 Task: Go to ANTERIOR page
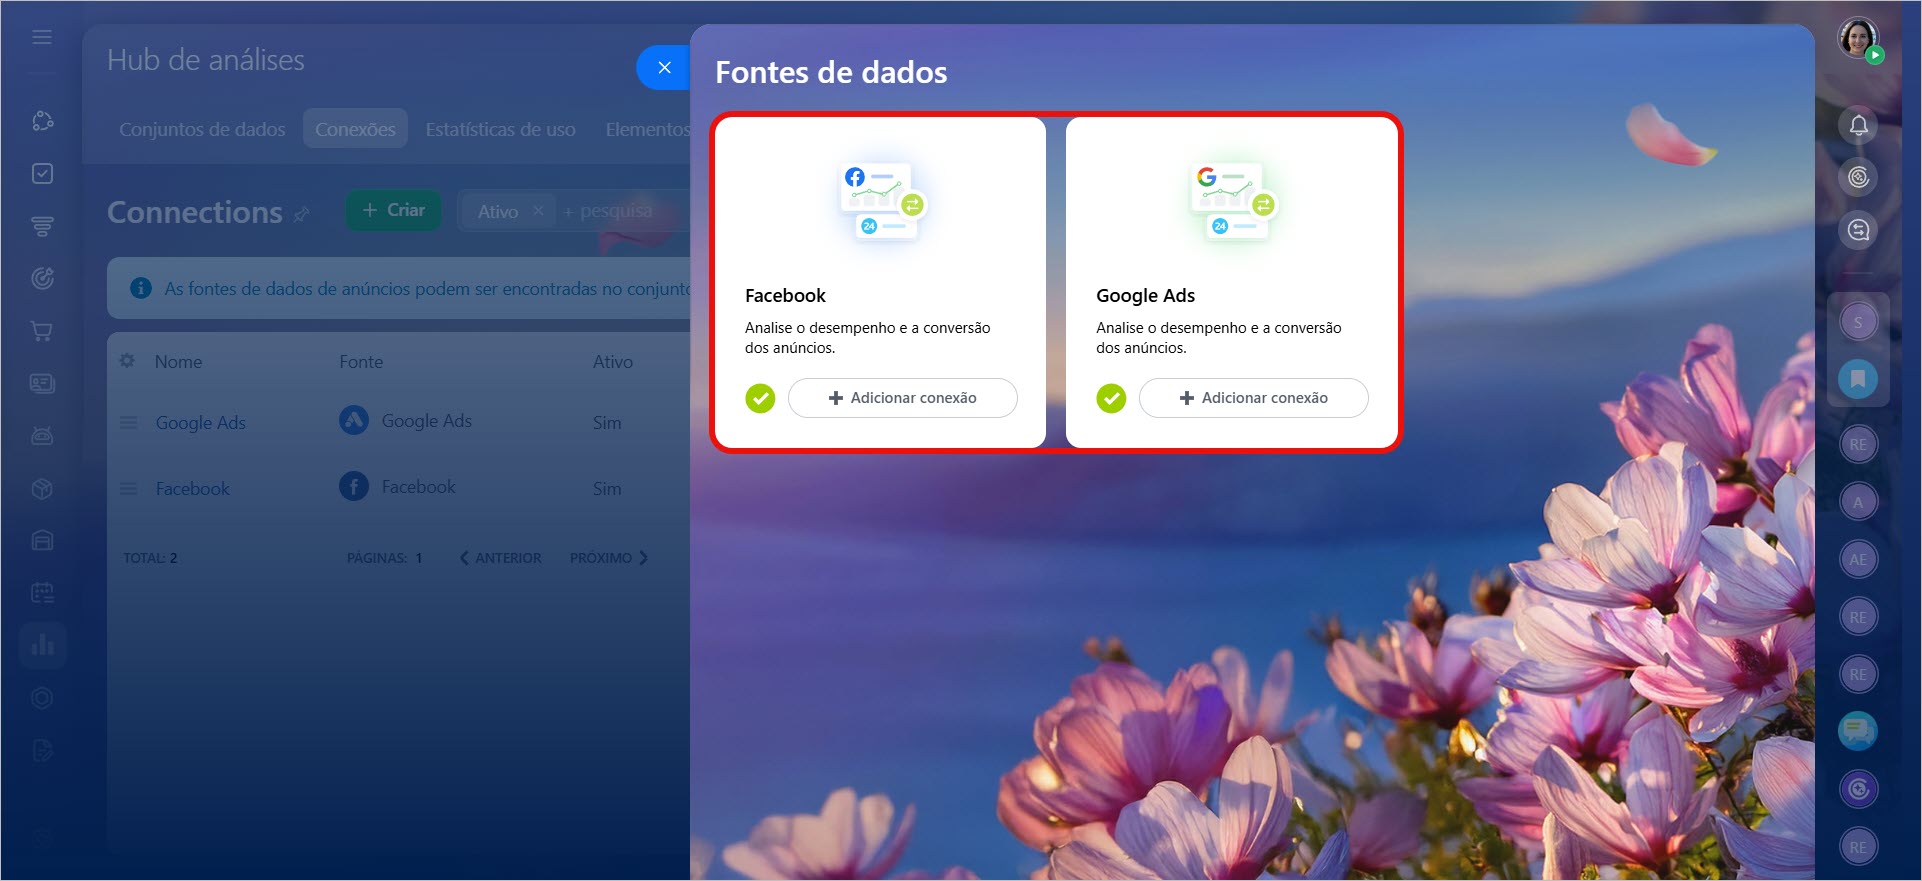pyautogui.click(x=500, y=558)
